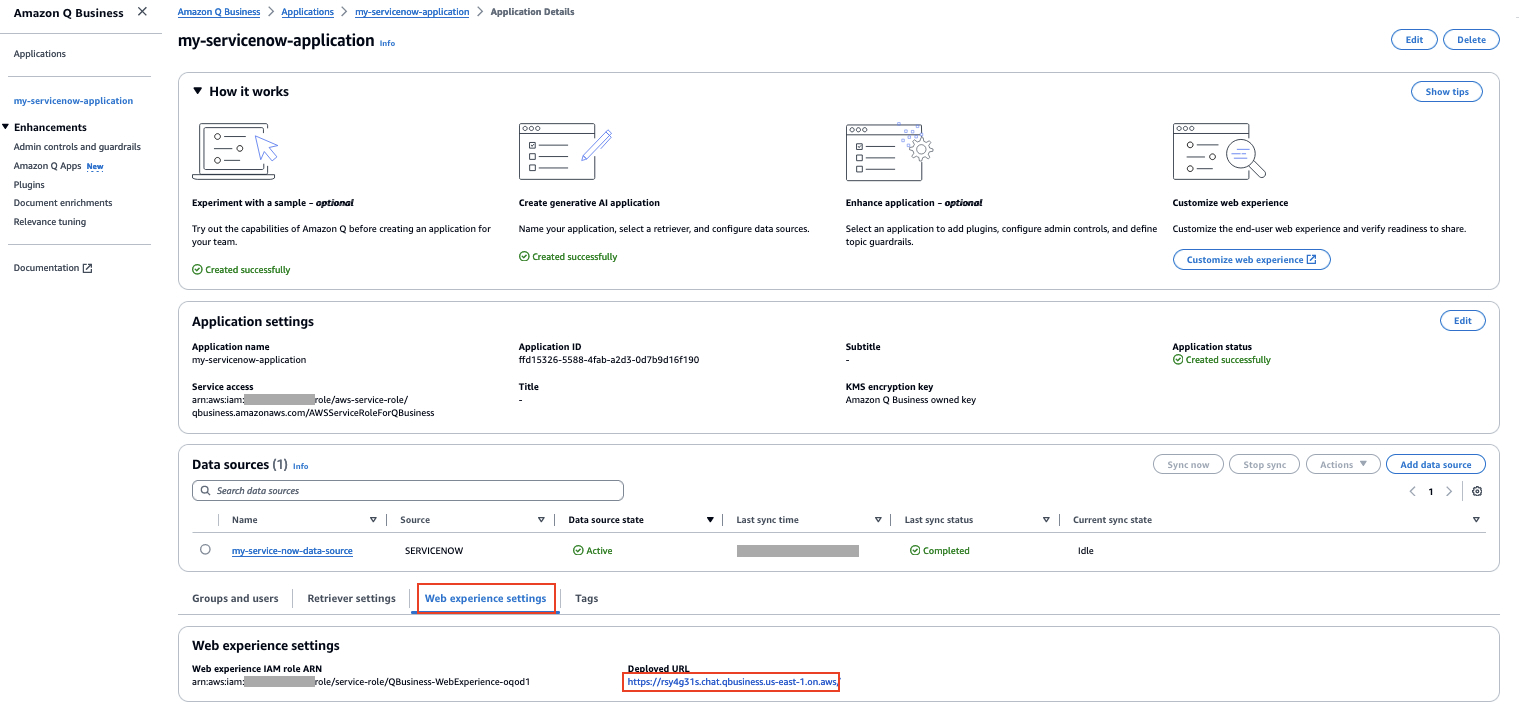Image resolution: width=1519 pixels, height=708 pixels.
Task: Click the Applications breadcrumb link
Action: 307,12
